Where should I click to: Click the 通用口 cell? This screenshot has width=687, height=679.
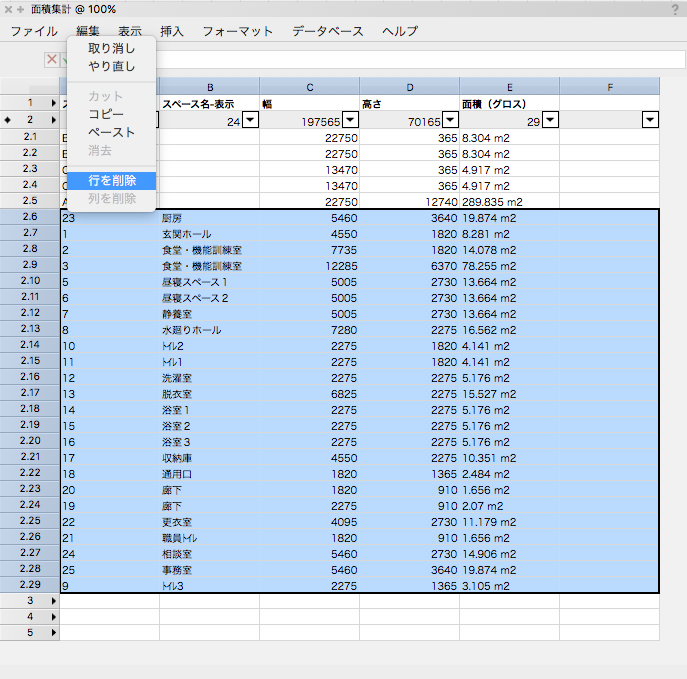tap(209, 474)
